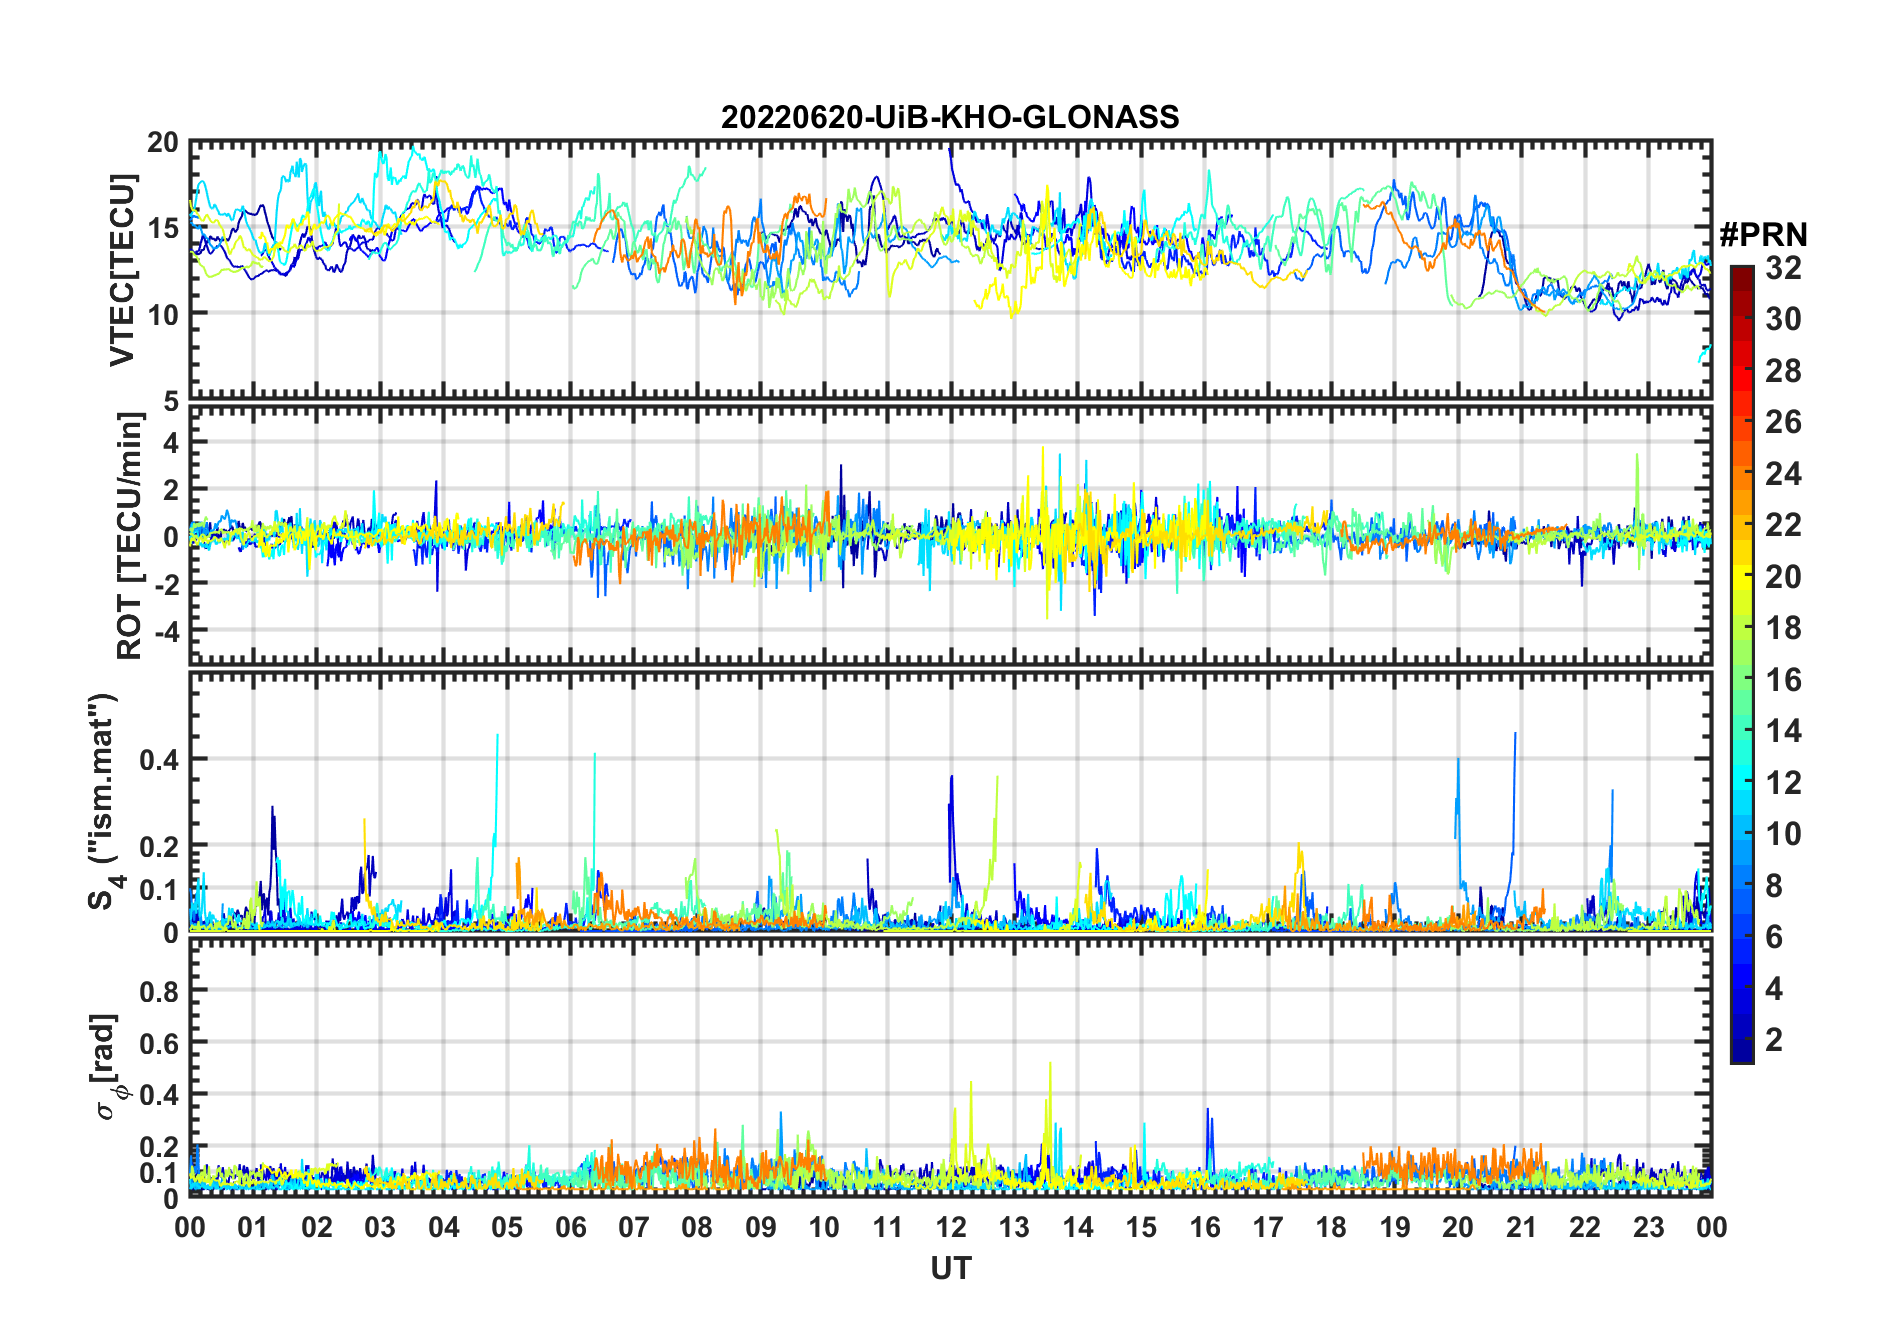Click inside the S4 scintillation plot panel
This screenshot has height=1330, width=1902.
click(950, 801)
